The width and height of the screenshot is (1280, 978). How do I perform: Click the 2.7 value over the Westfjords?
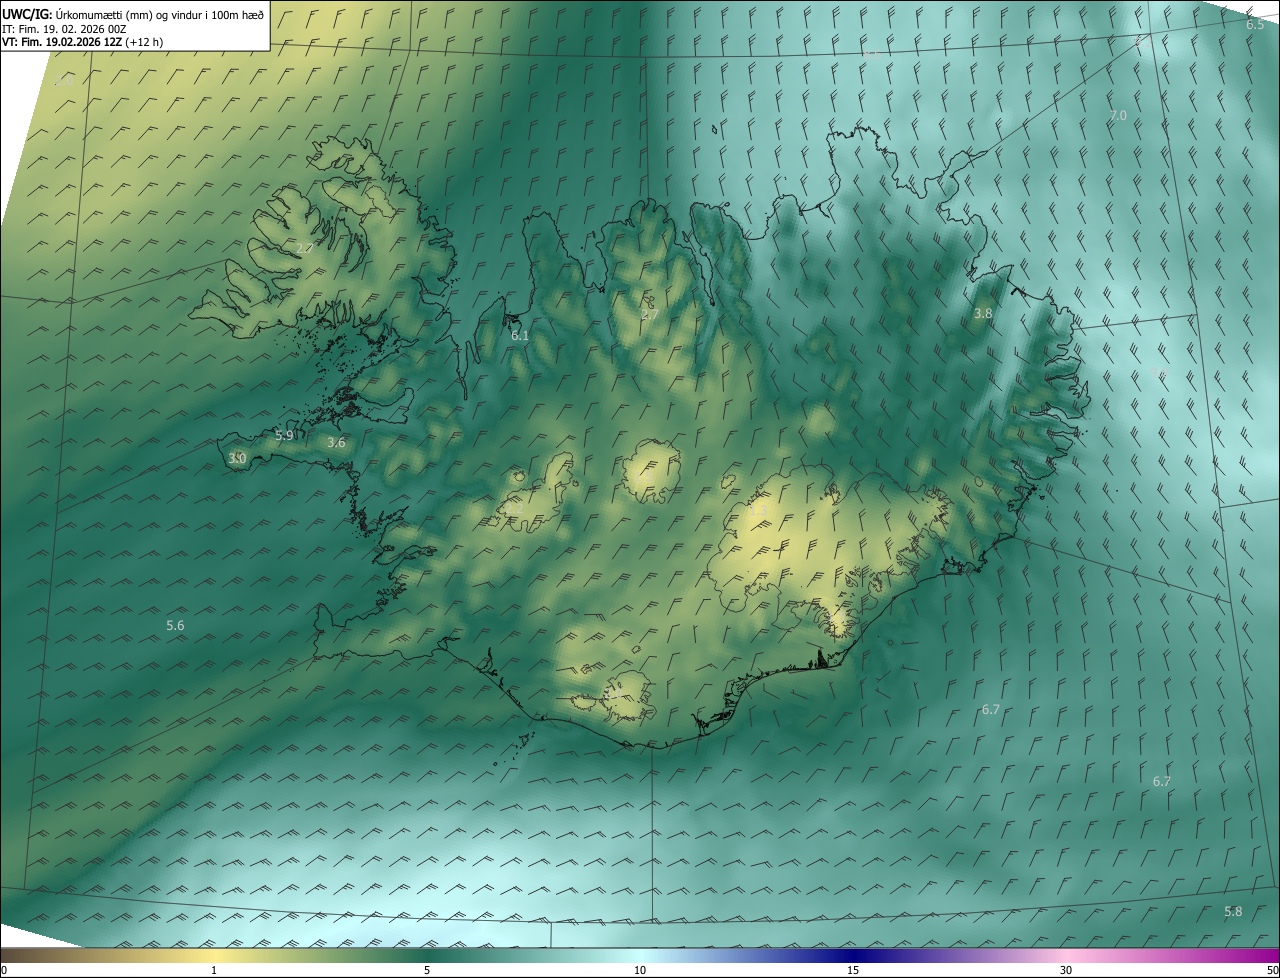coord(305,248)
